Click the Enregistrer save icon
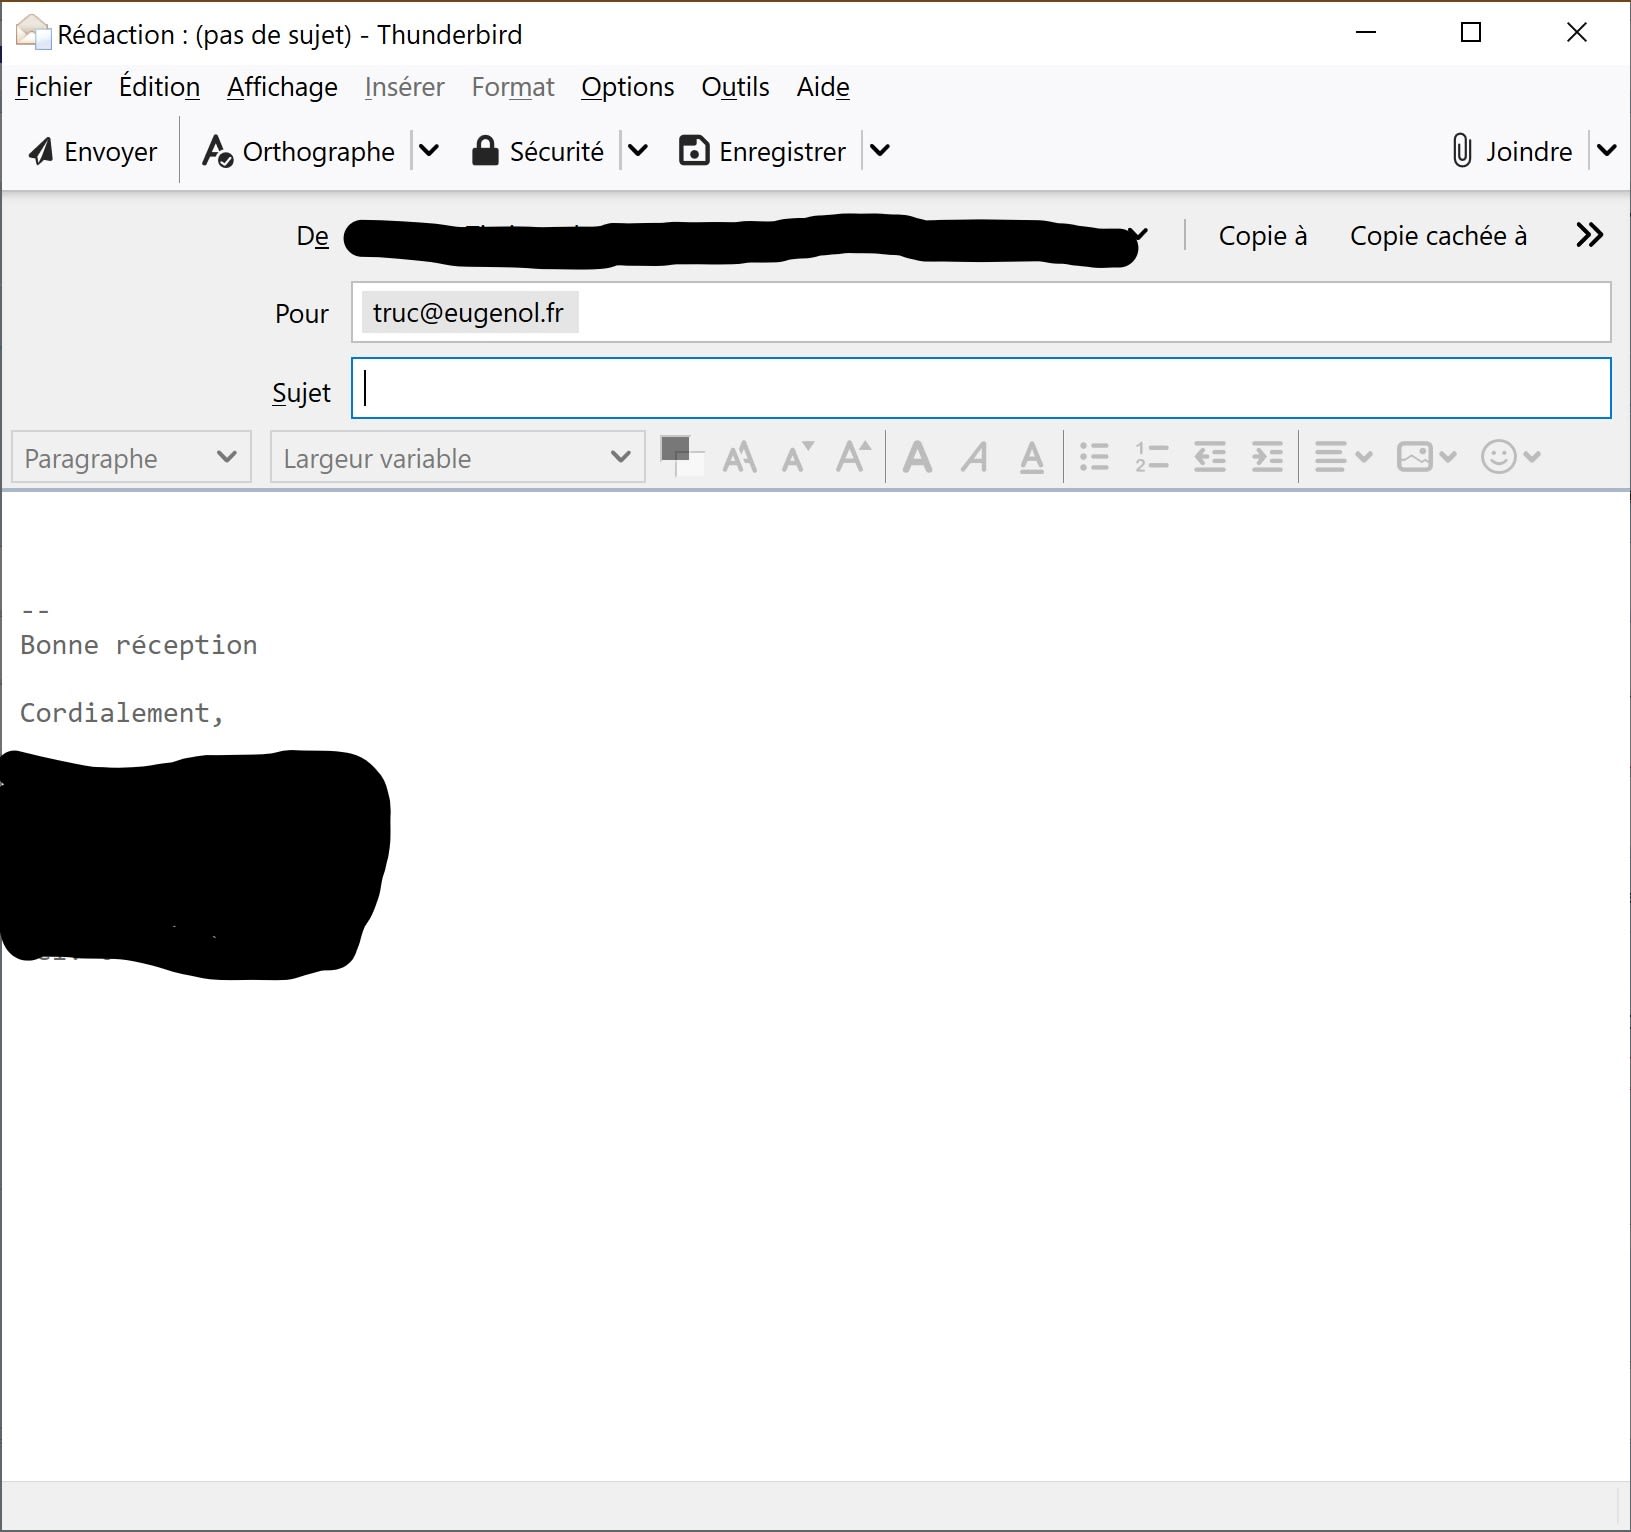 click(694, 152)
